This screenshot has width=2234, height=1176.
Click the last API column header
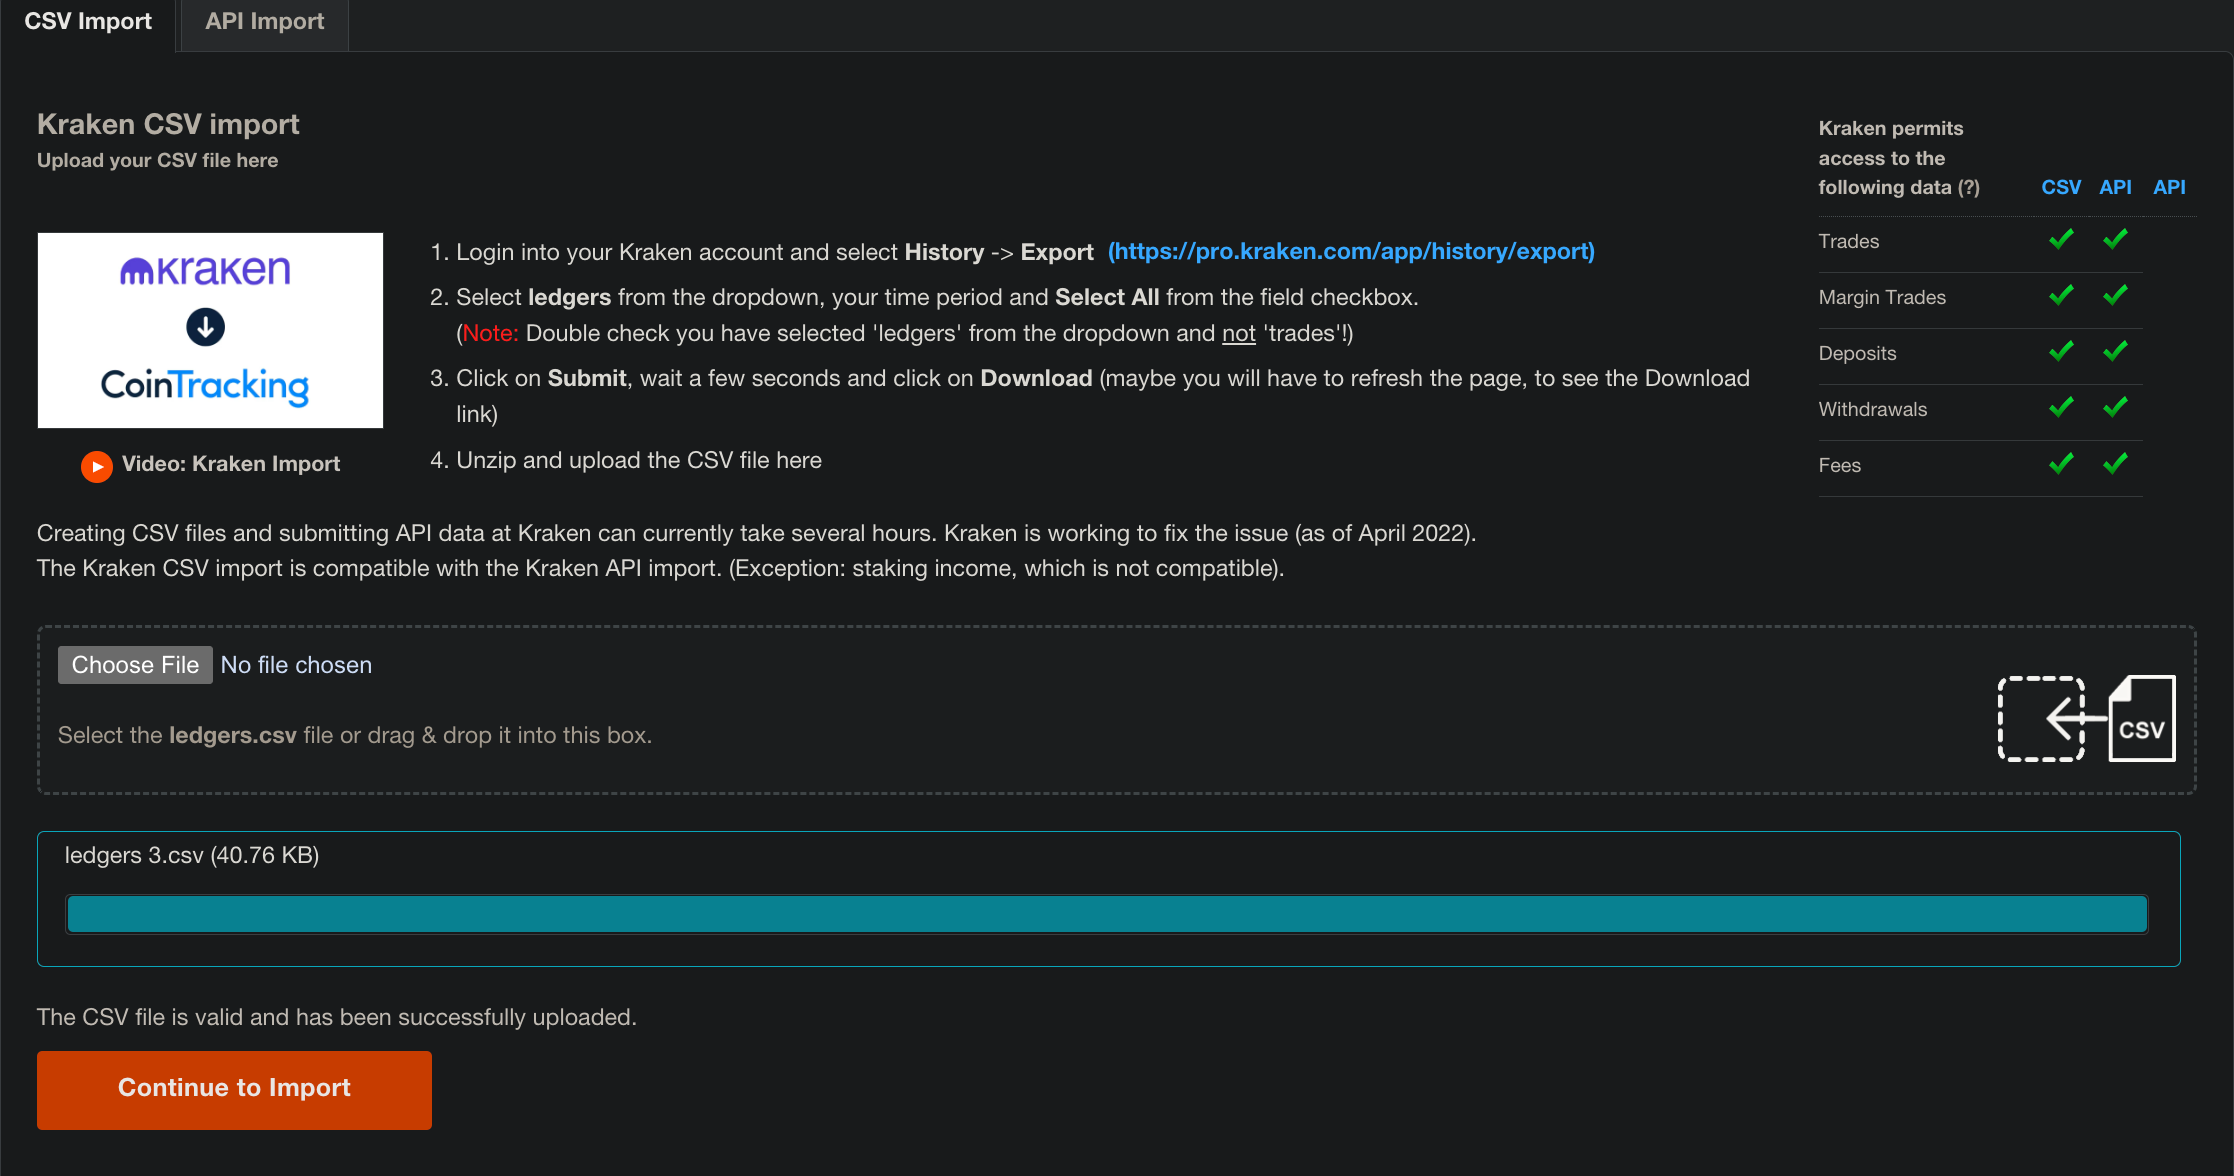[x=2168, y=187]
